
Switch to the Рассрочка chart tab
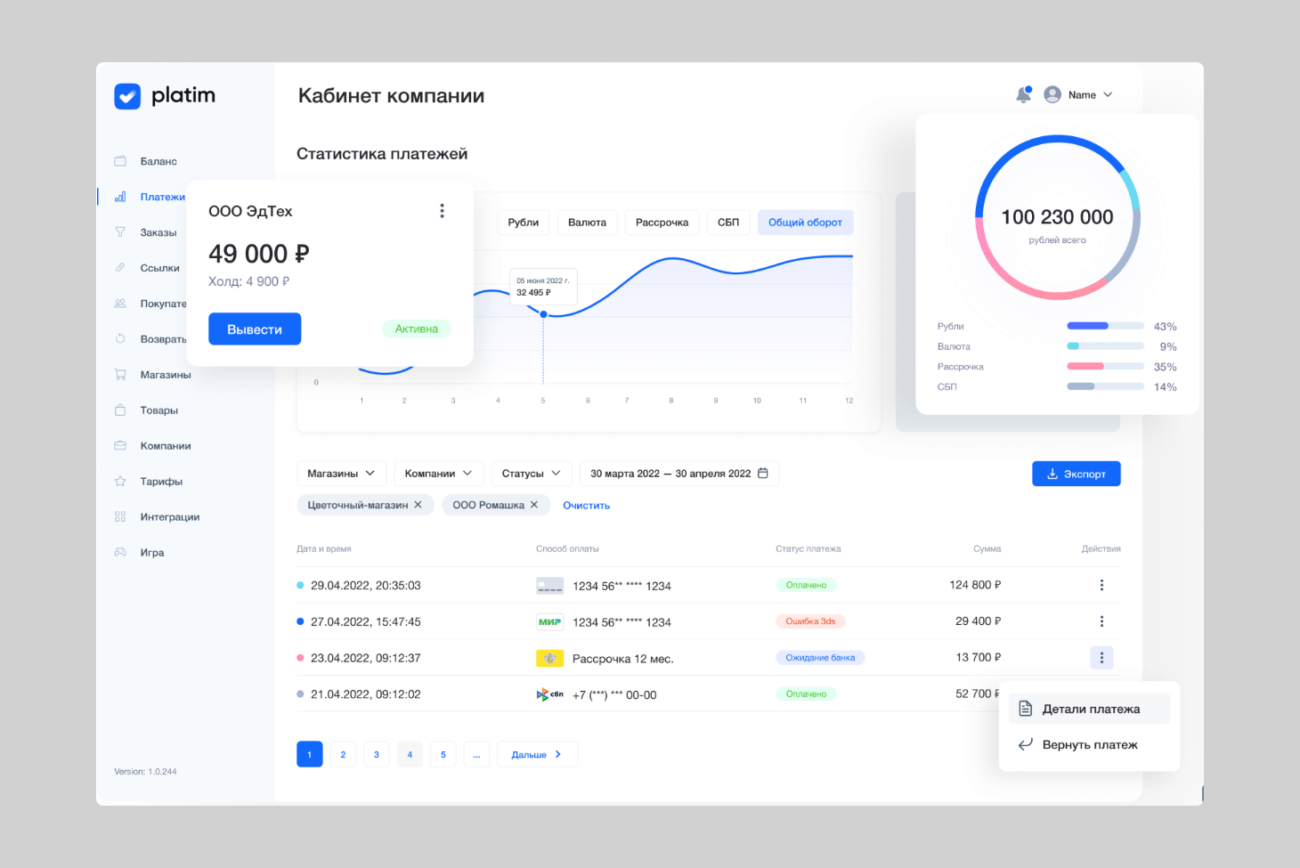click(x=662, y=222)
